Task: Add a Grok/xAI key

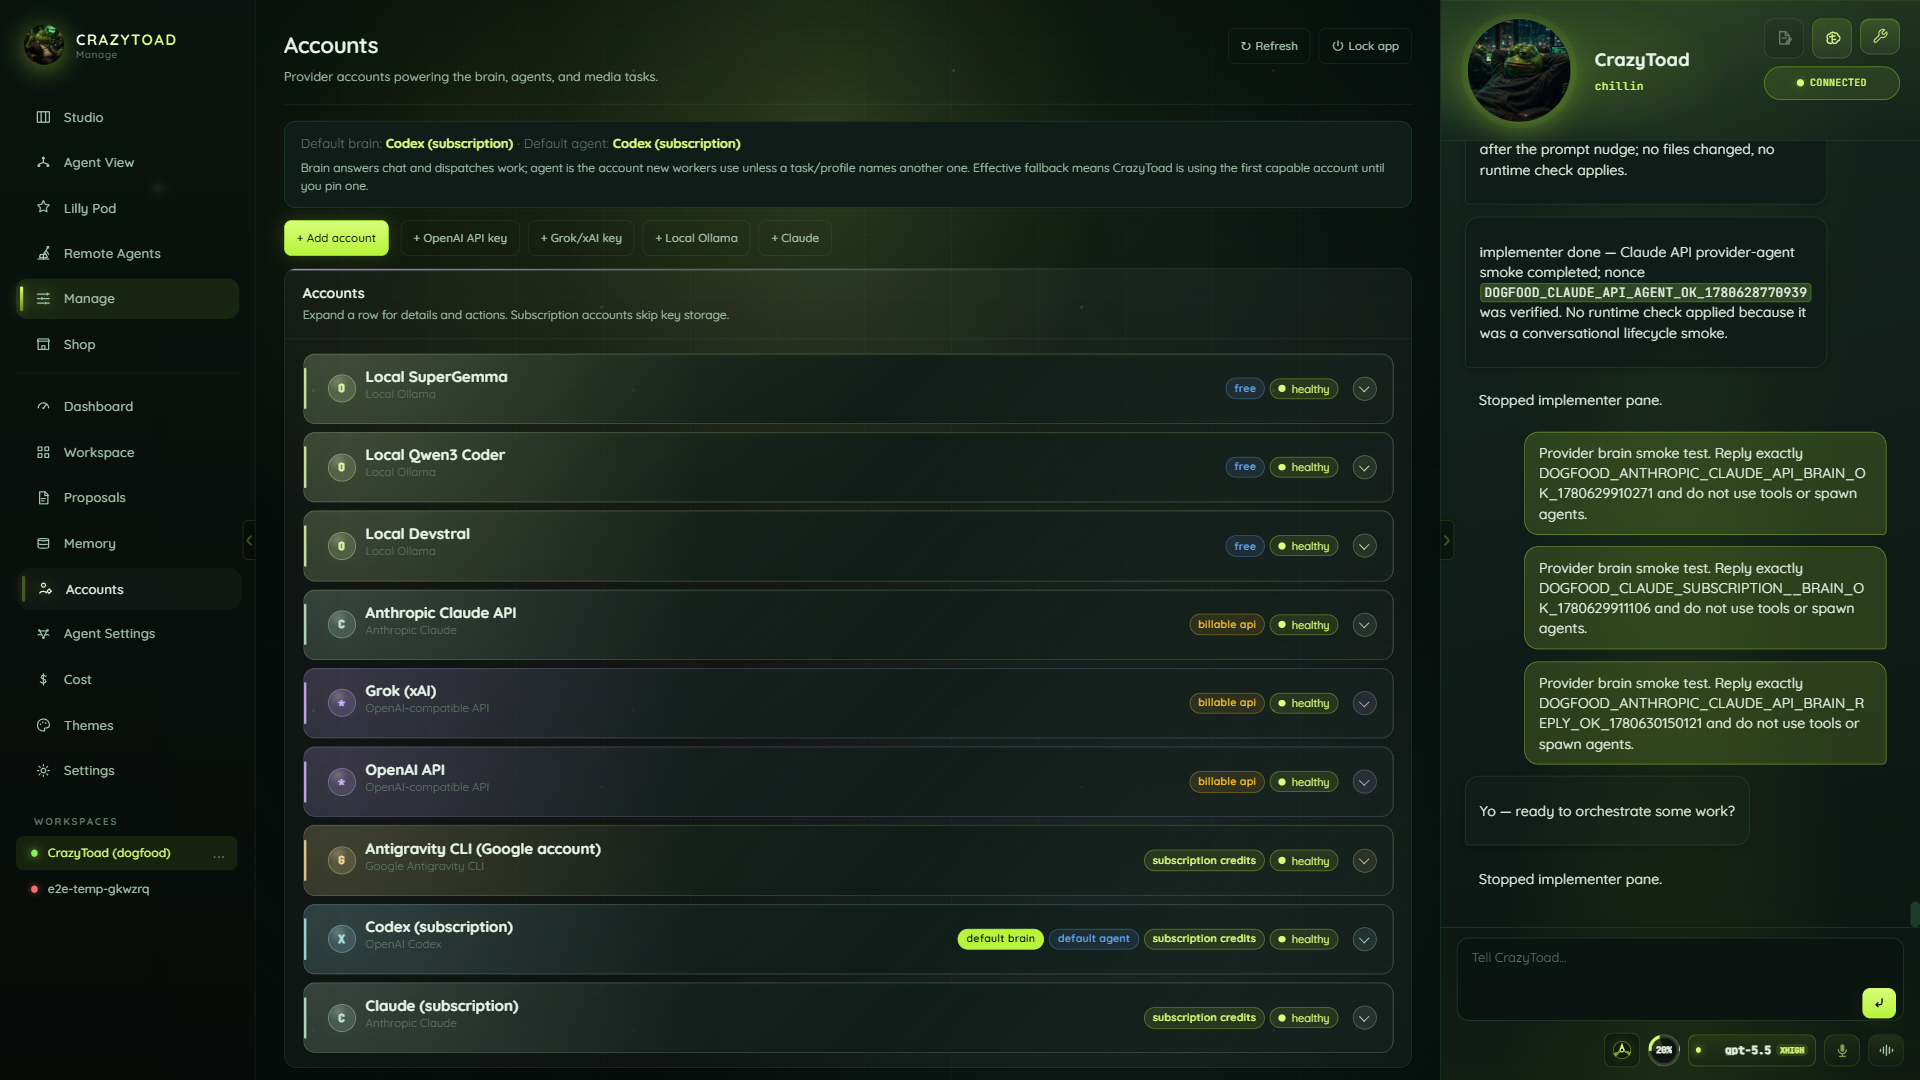Action: pos(581,238)
